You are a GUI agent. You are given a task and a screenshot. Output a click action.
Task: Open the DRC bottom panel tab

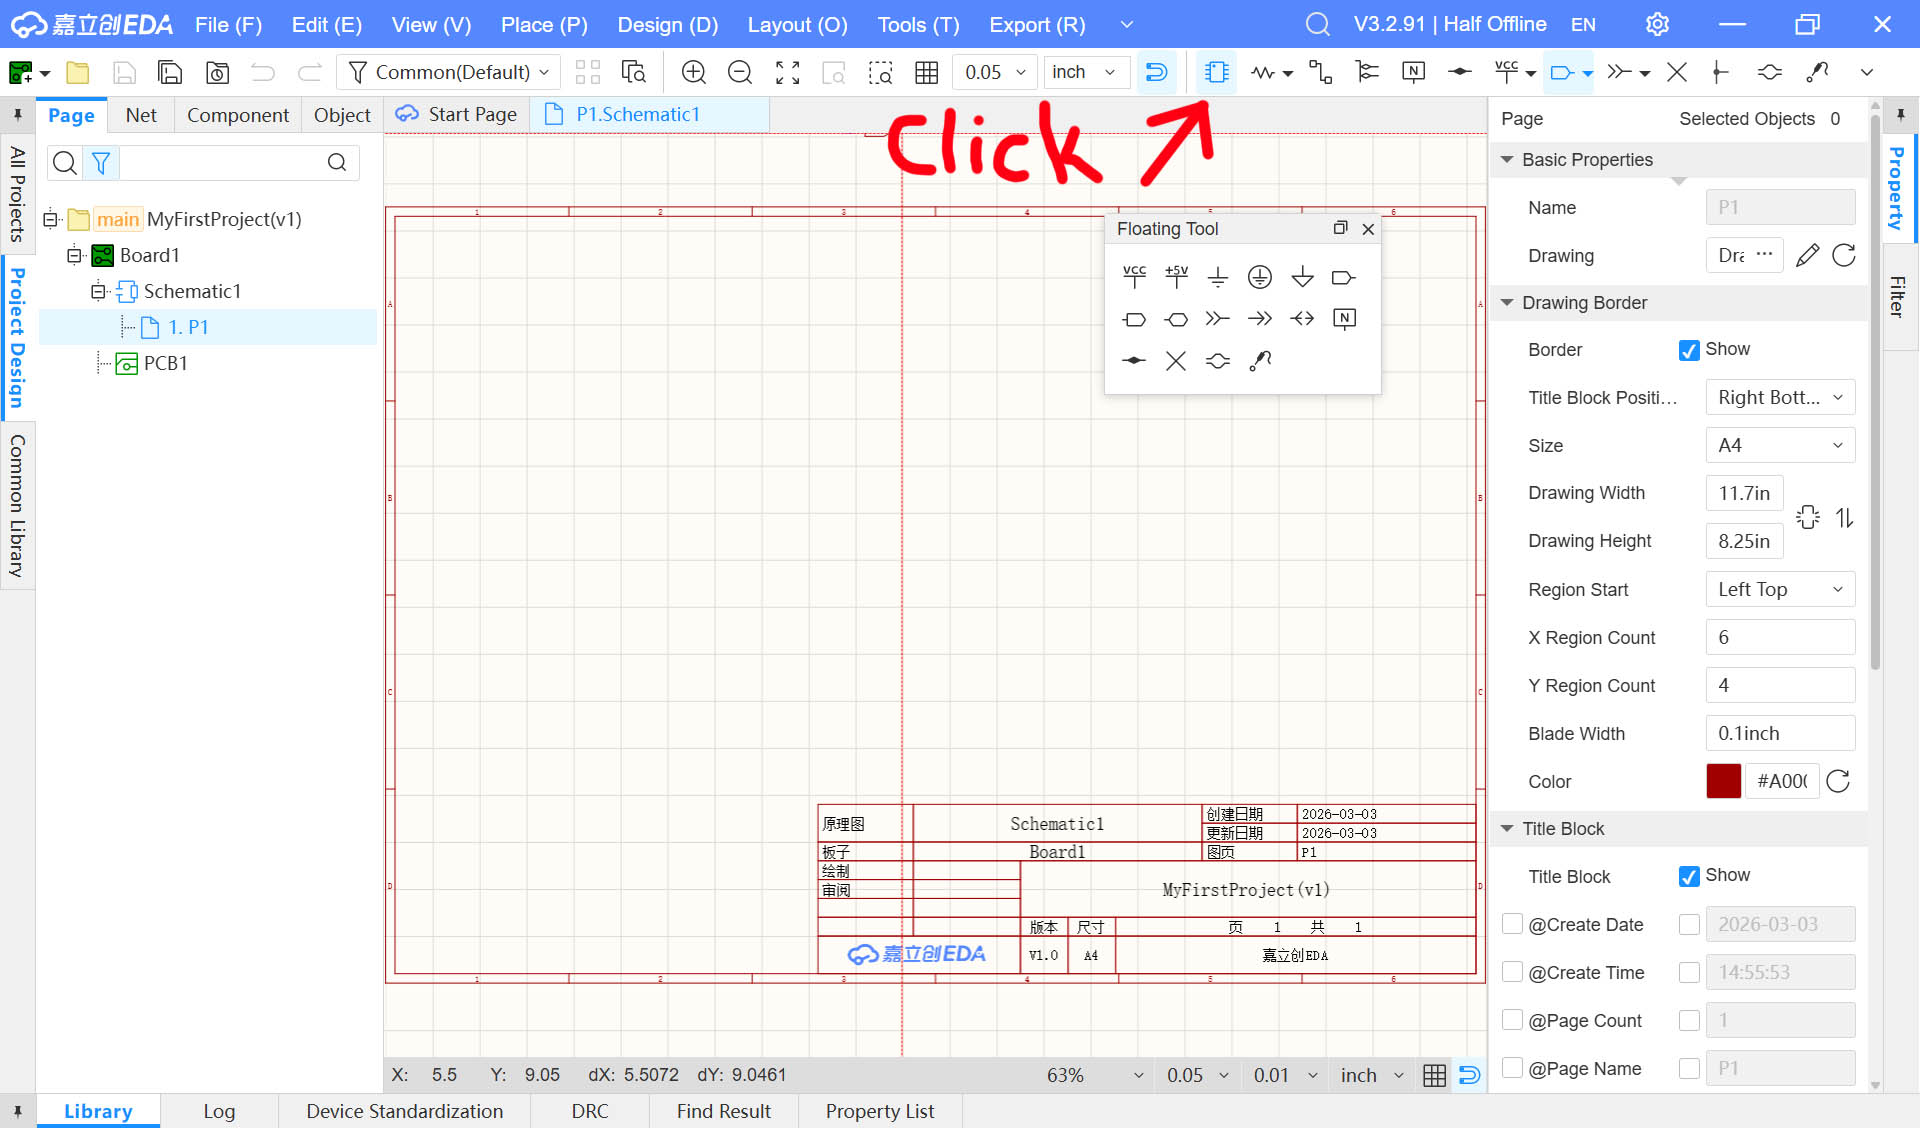[x=589, y=1111]
